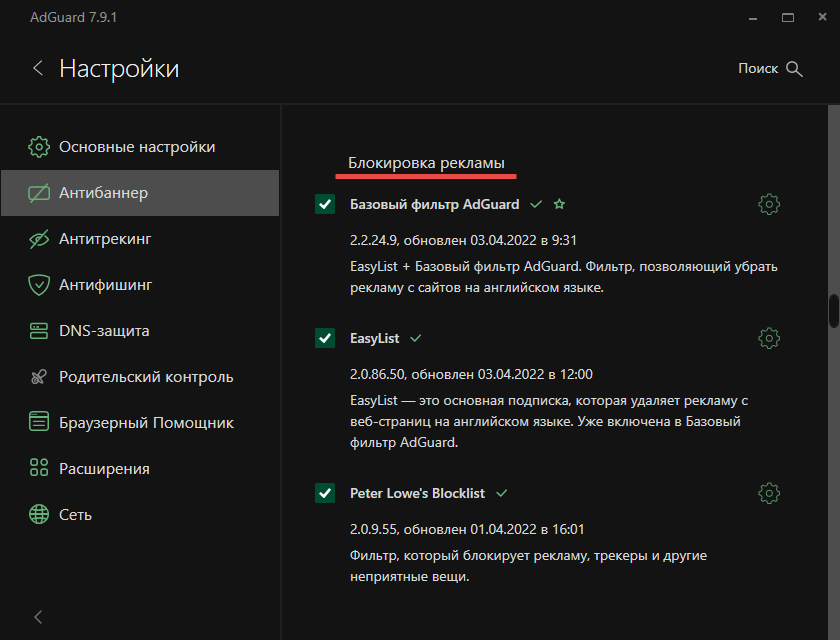Open gear settings for Peter Lowe's Blocklist

pos(769,493)
